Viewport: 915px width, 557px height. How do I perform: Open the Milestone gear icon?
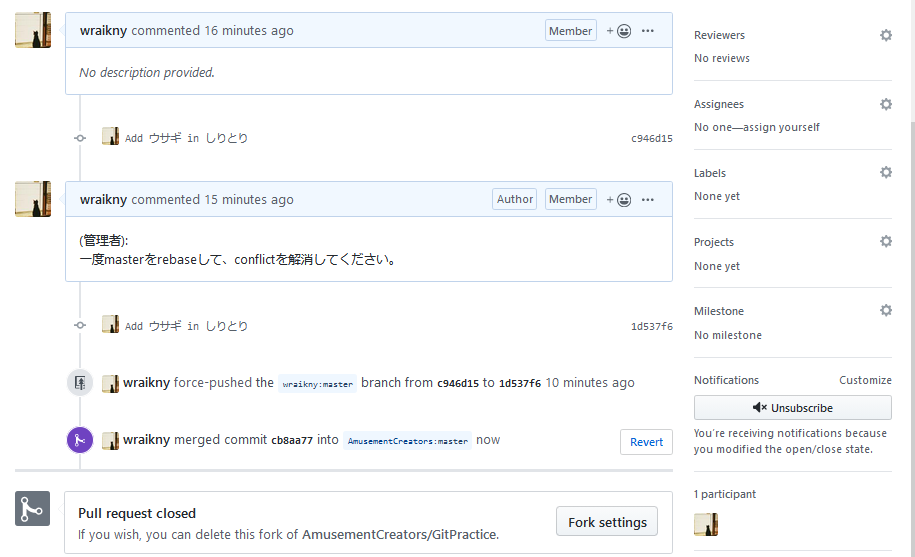tap(886, 310)
